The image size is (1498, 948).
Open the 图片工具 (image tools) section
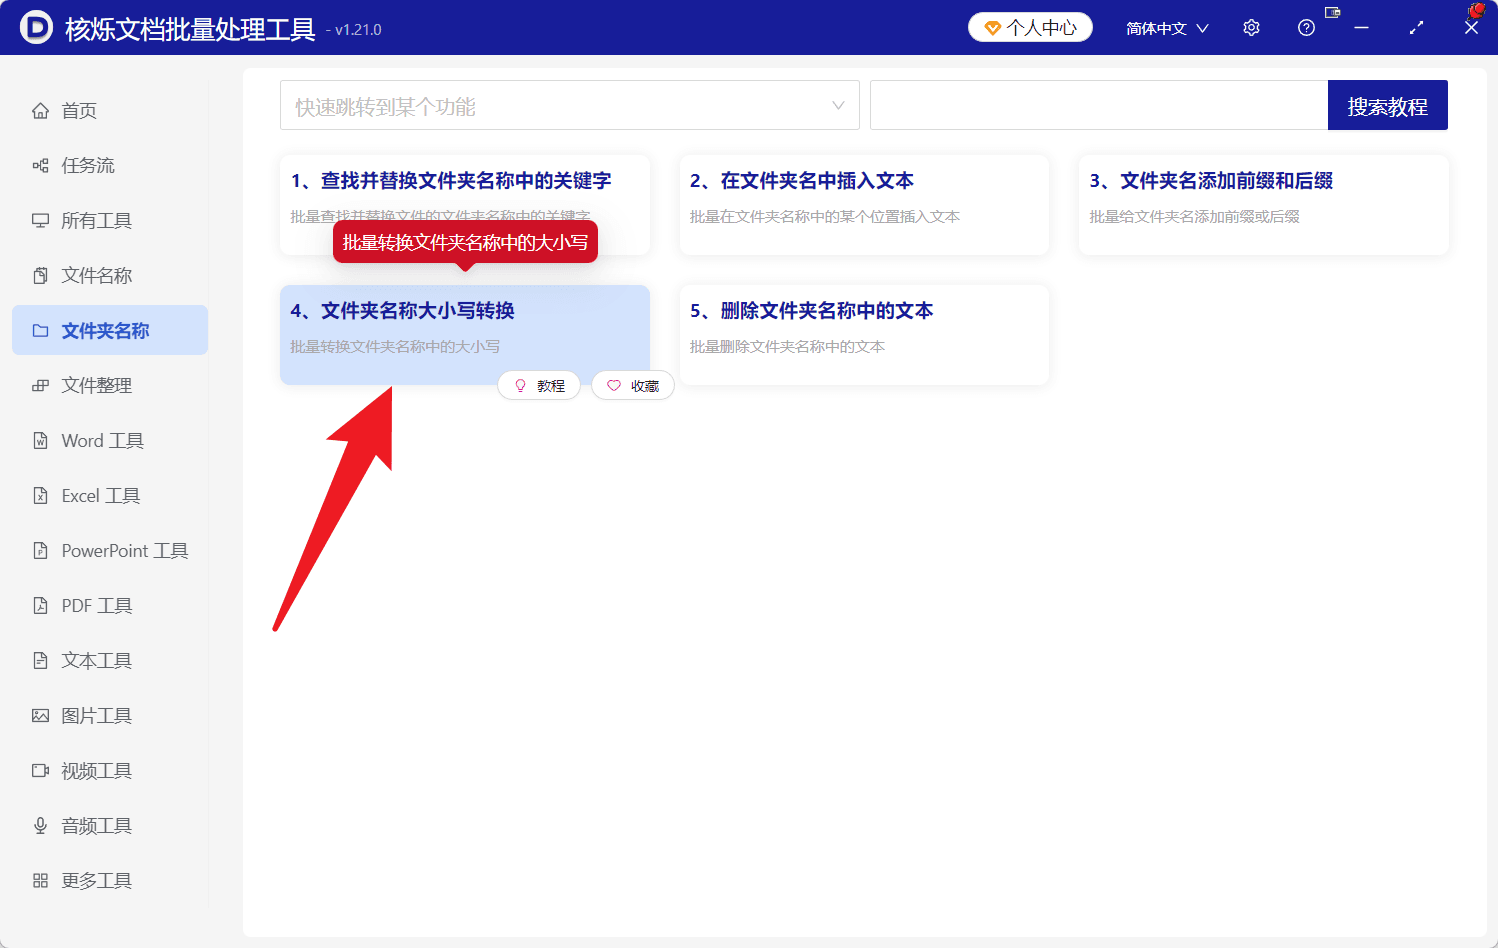click(97, 715)
